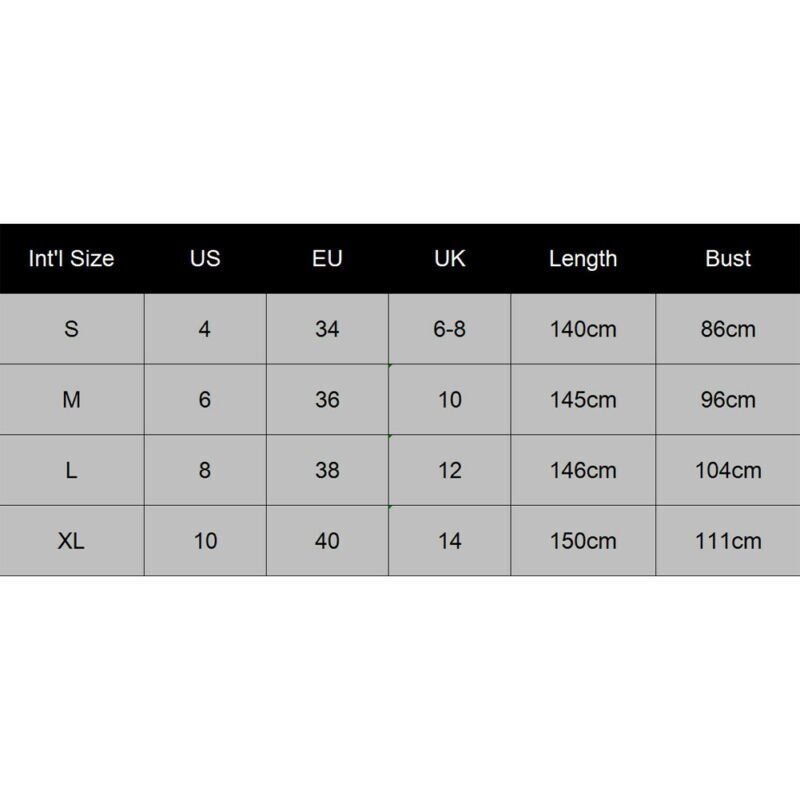Click the Length column header
Screen dimensions: 800x800
pyautogui.click(x=583, y=259)
